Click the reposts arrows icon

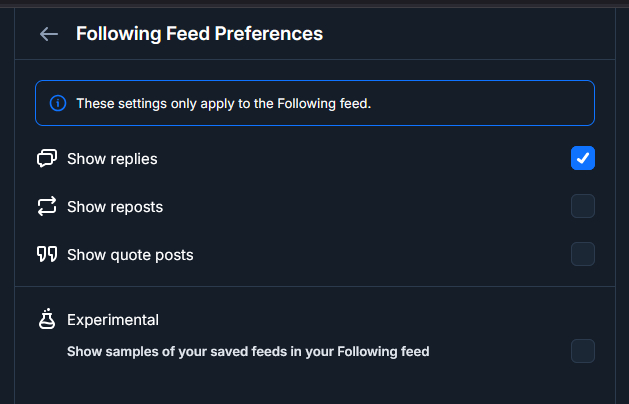click(47, 207)
